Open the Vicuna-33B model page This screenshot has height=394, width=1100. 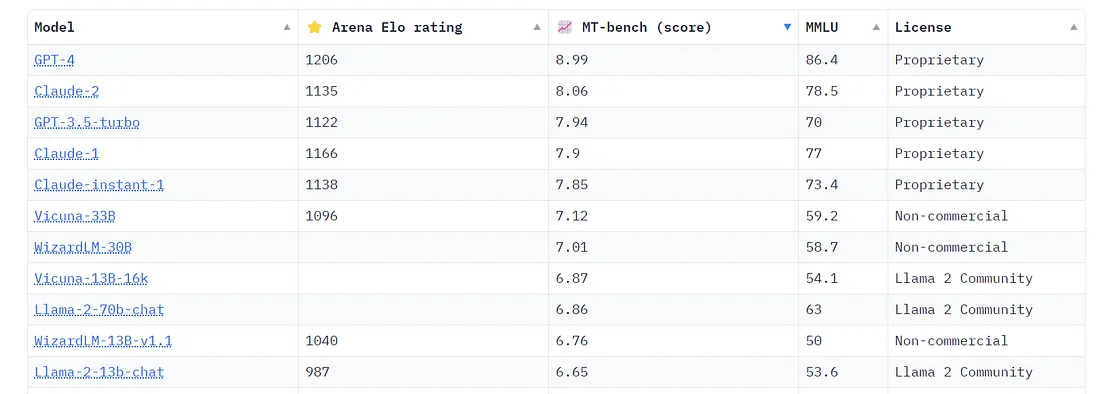point(74,216)
